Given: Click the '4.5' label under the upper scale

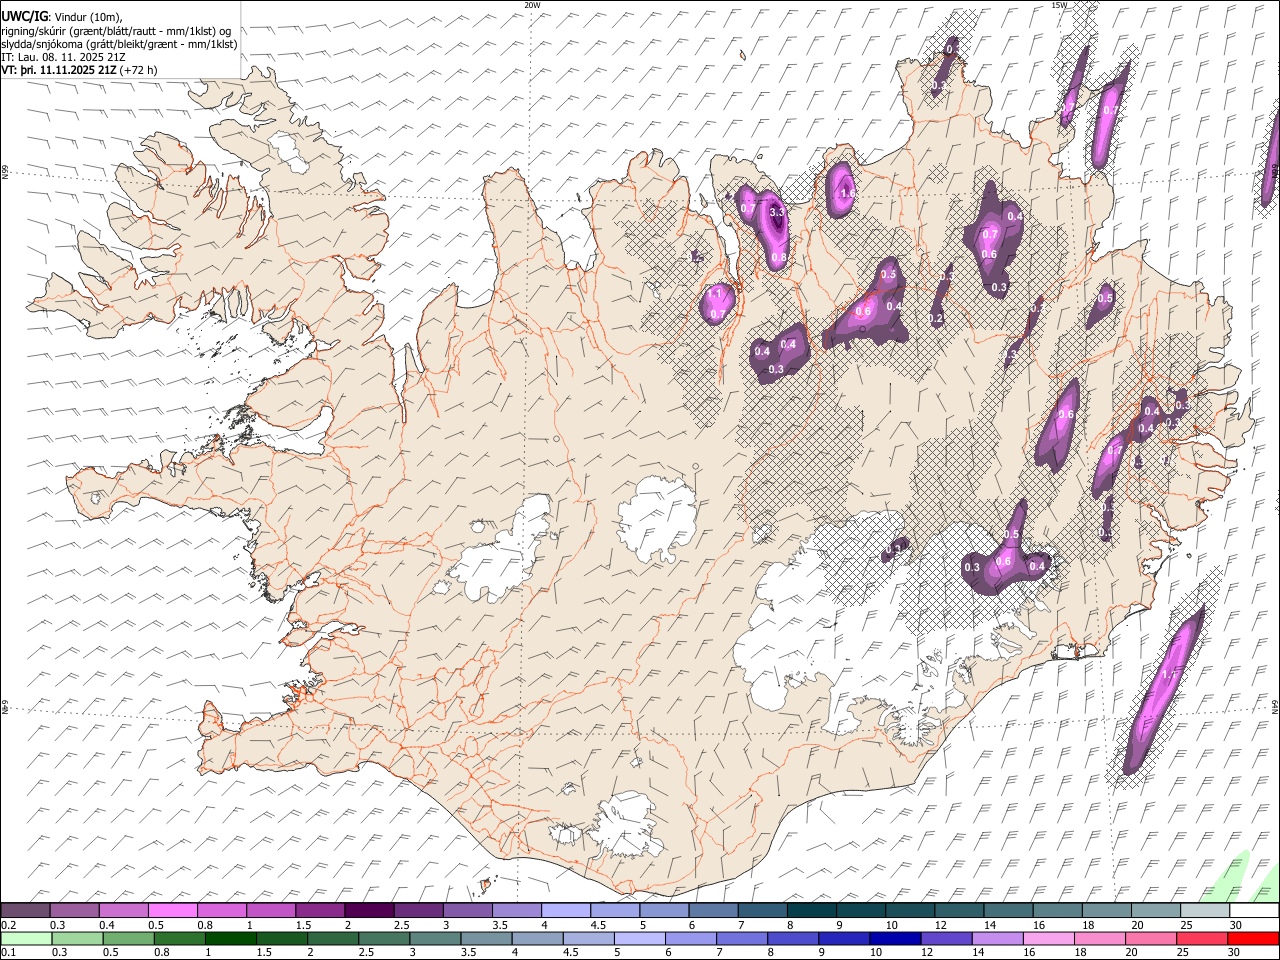Looking at the screenshot, I should tap(598, 925).
